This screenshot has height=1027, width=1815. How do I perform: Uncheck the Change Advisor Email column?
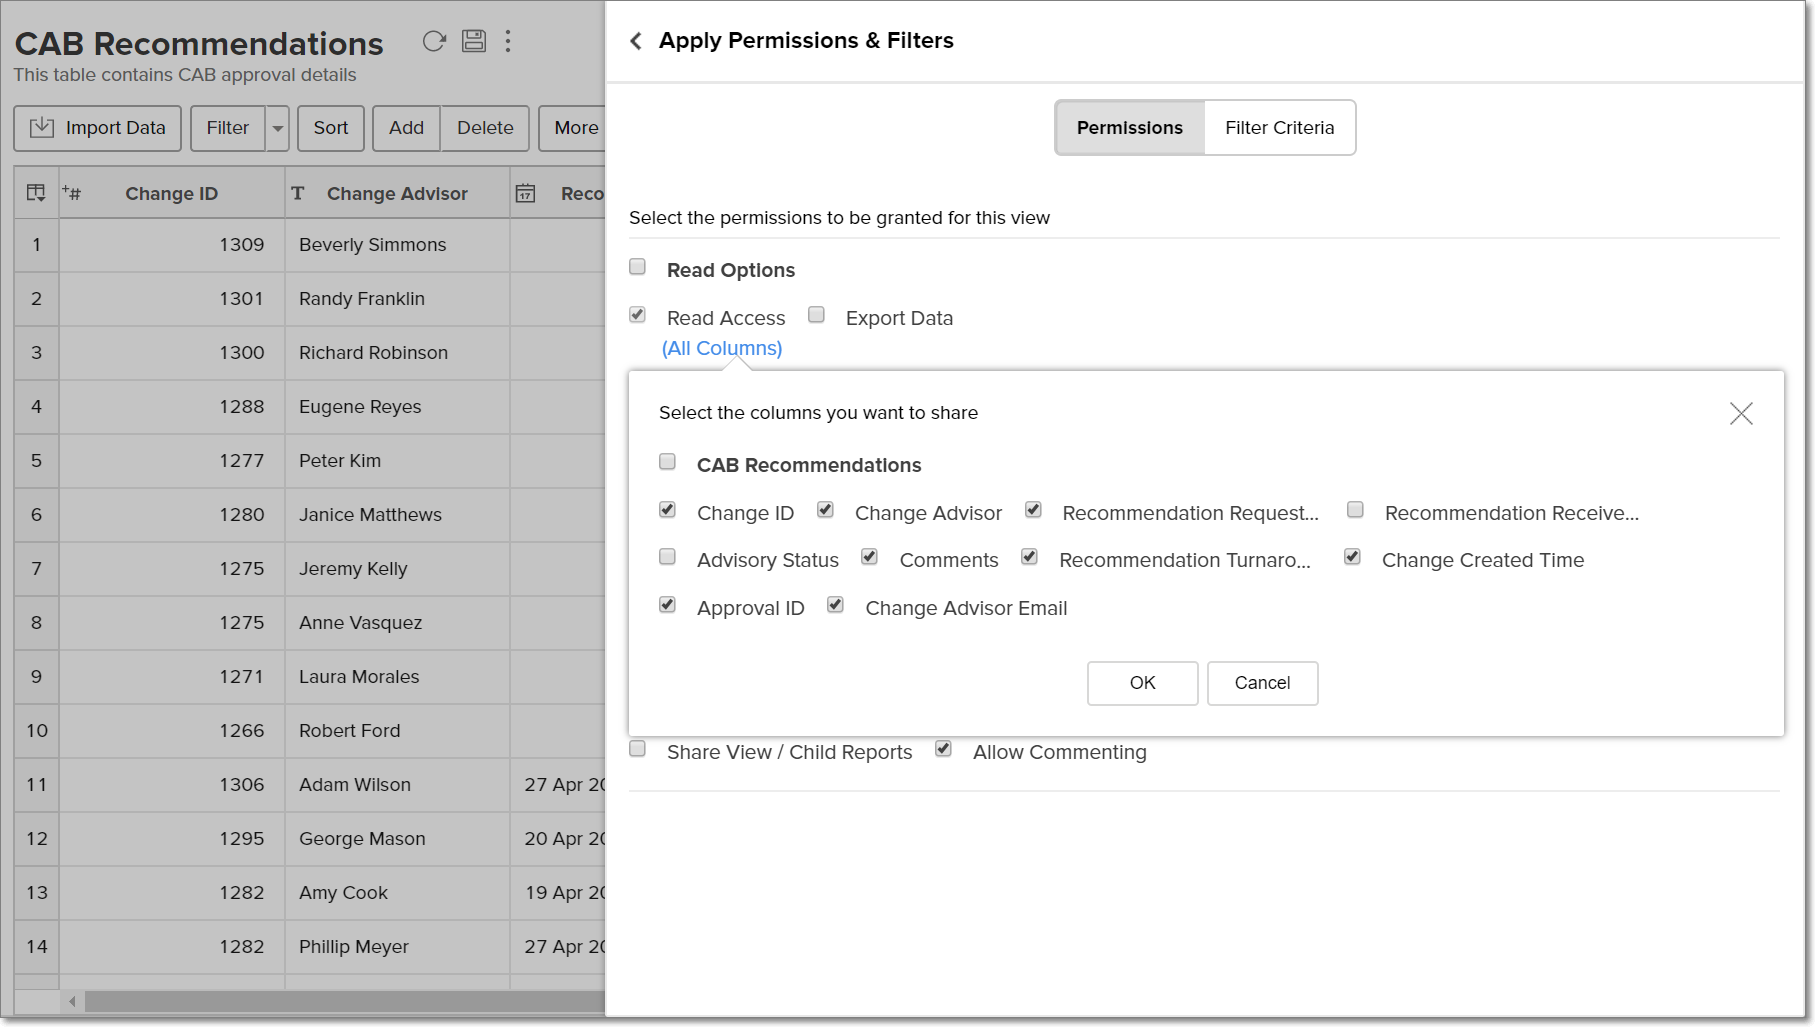(x=836, y=605)
